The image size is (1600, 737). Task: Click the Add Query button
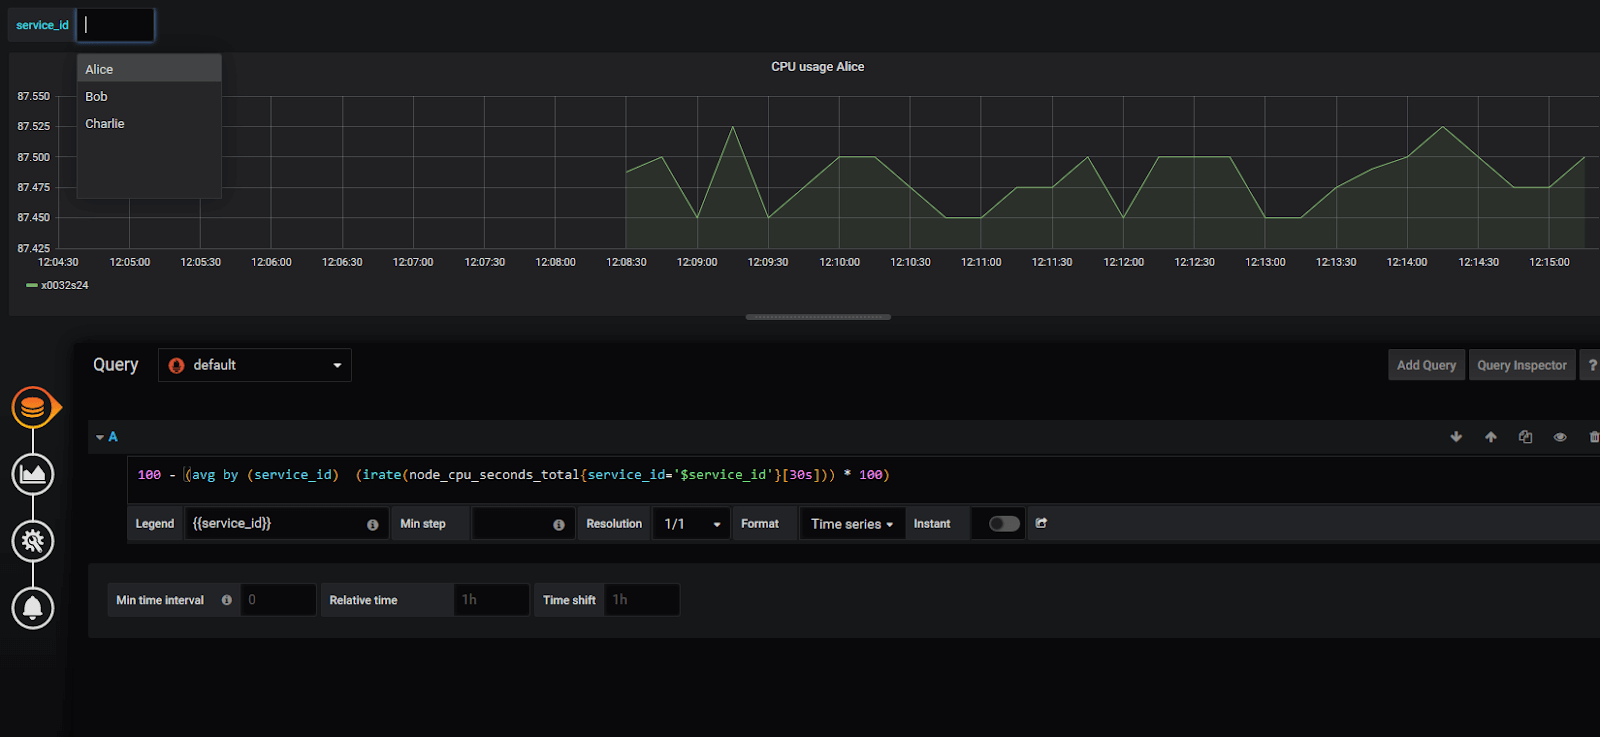coord(1426,365)
